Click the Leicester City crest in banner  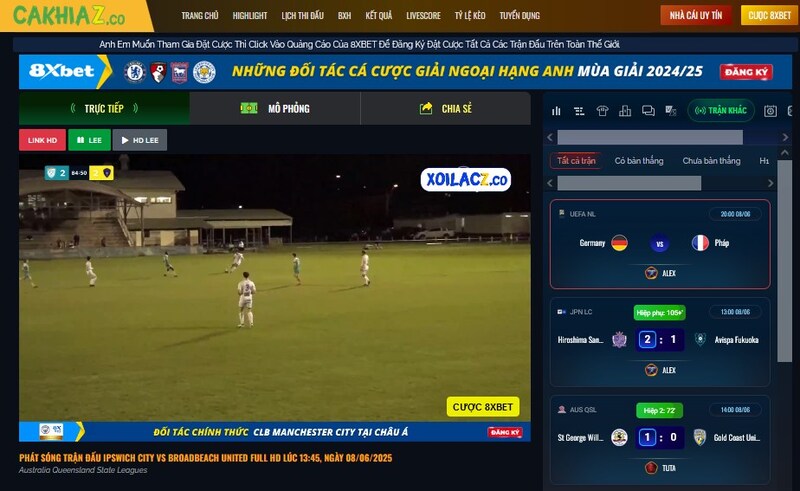pyautogui.click(x=204, y=72)
